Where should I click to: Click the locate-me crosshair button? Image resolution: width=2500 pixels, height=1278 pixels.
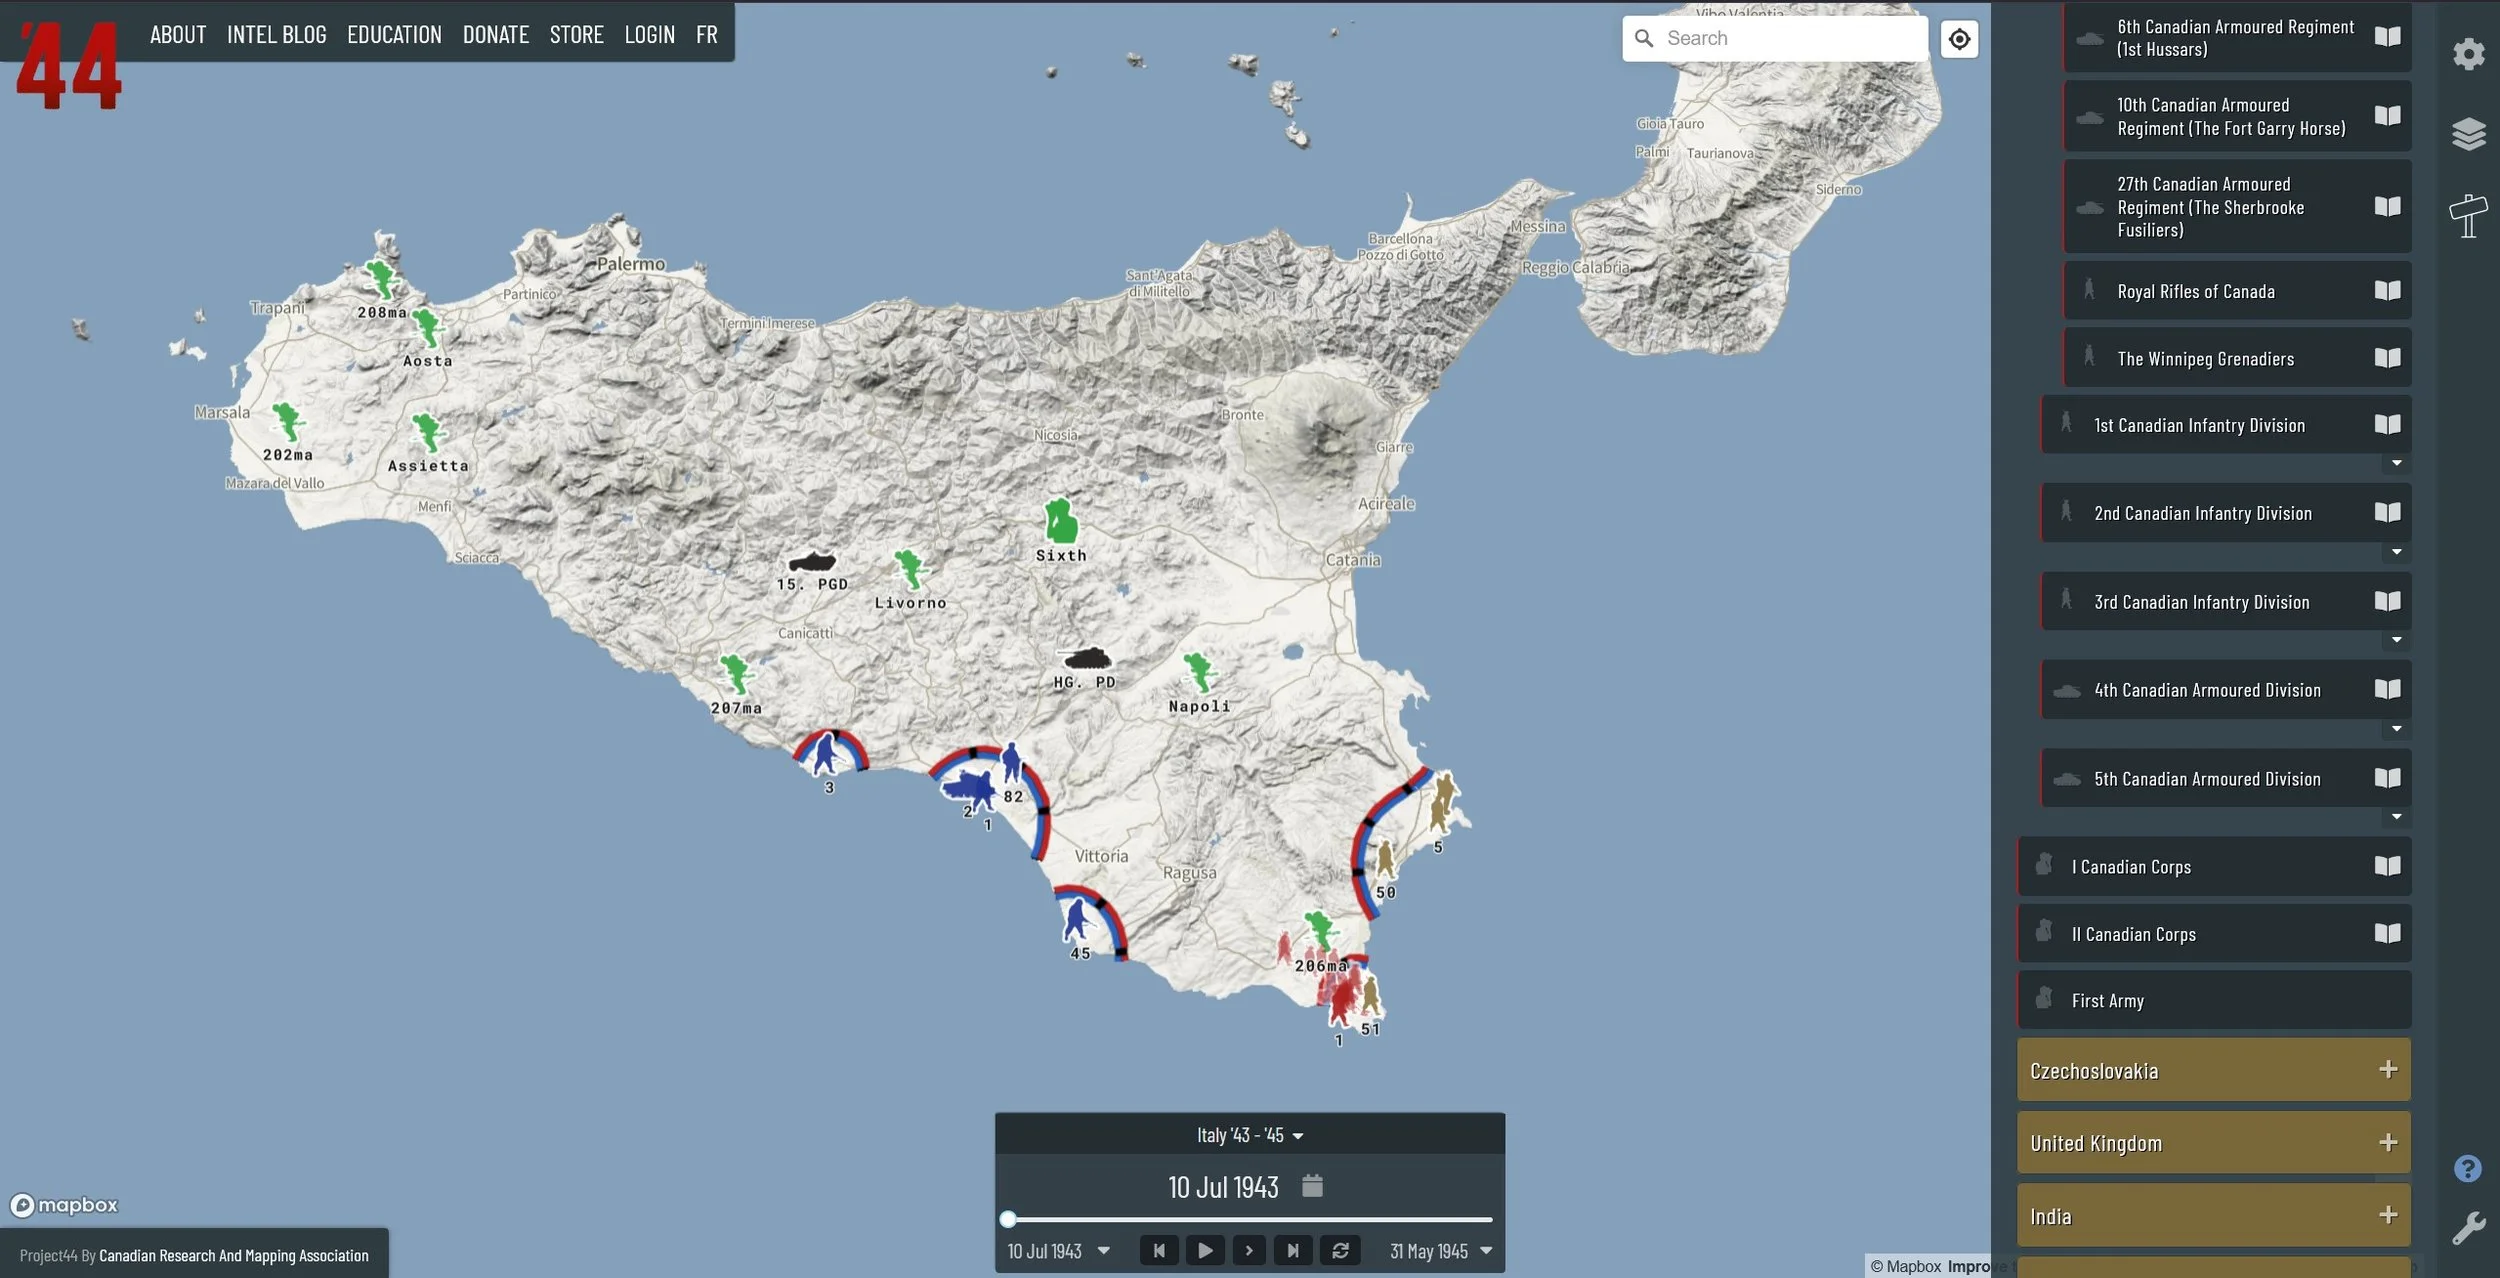(x=1959, y=39)
